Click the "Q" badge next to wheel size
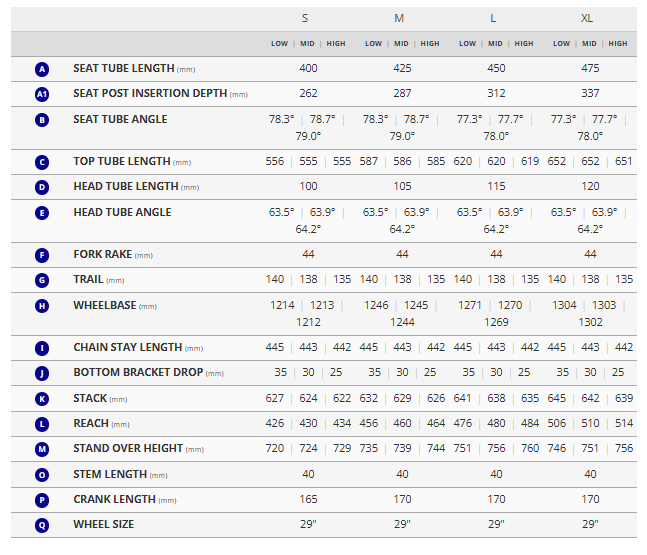 [42, 525]
